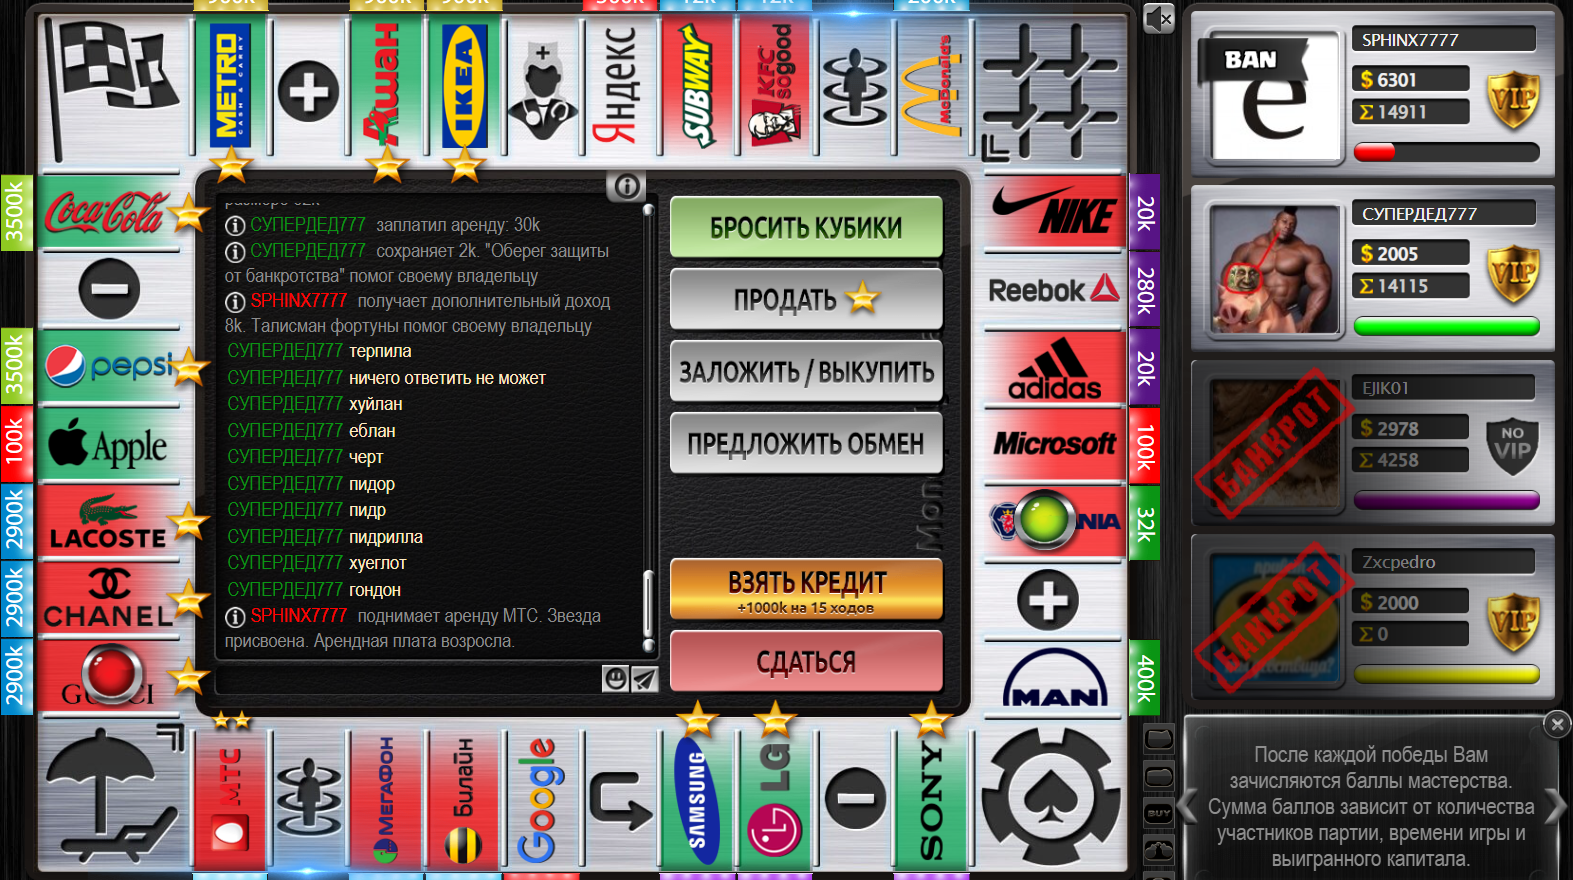Image resolution: width=1573 pixels, height=880 pixels.
Task: Select the Google board cell
Action: point(541,798)
